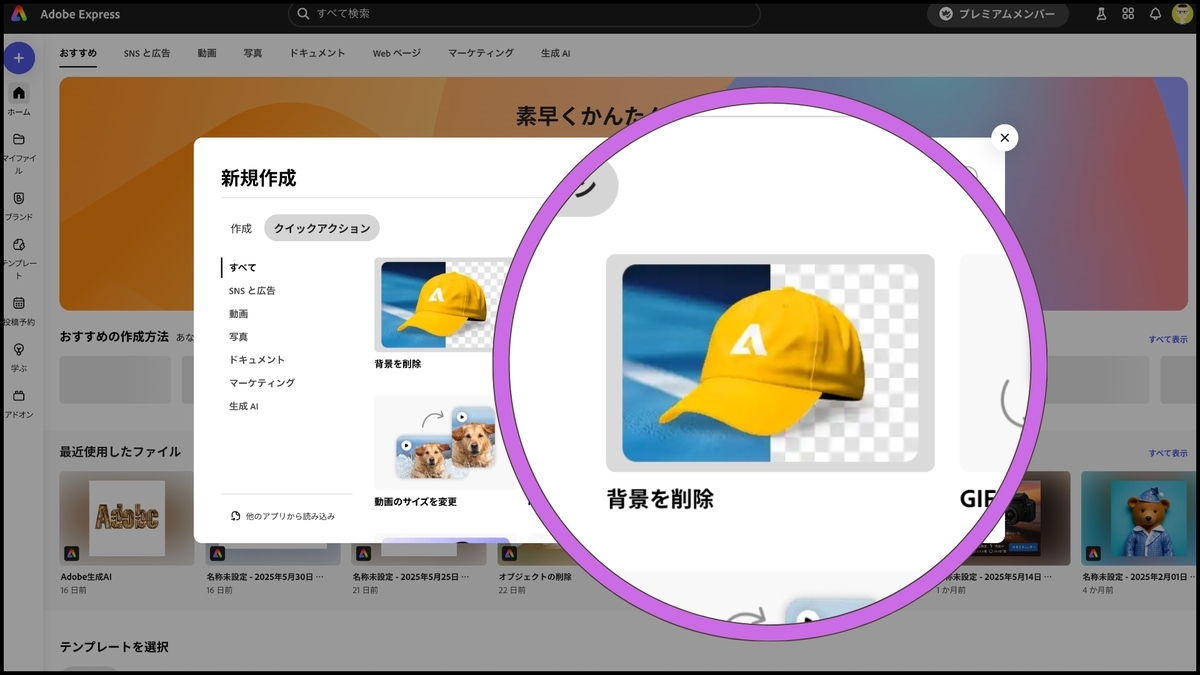Open the apps grid icon
The image size is (1200, 675).
[x=1128, y=14]
